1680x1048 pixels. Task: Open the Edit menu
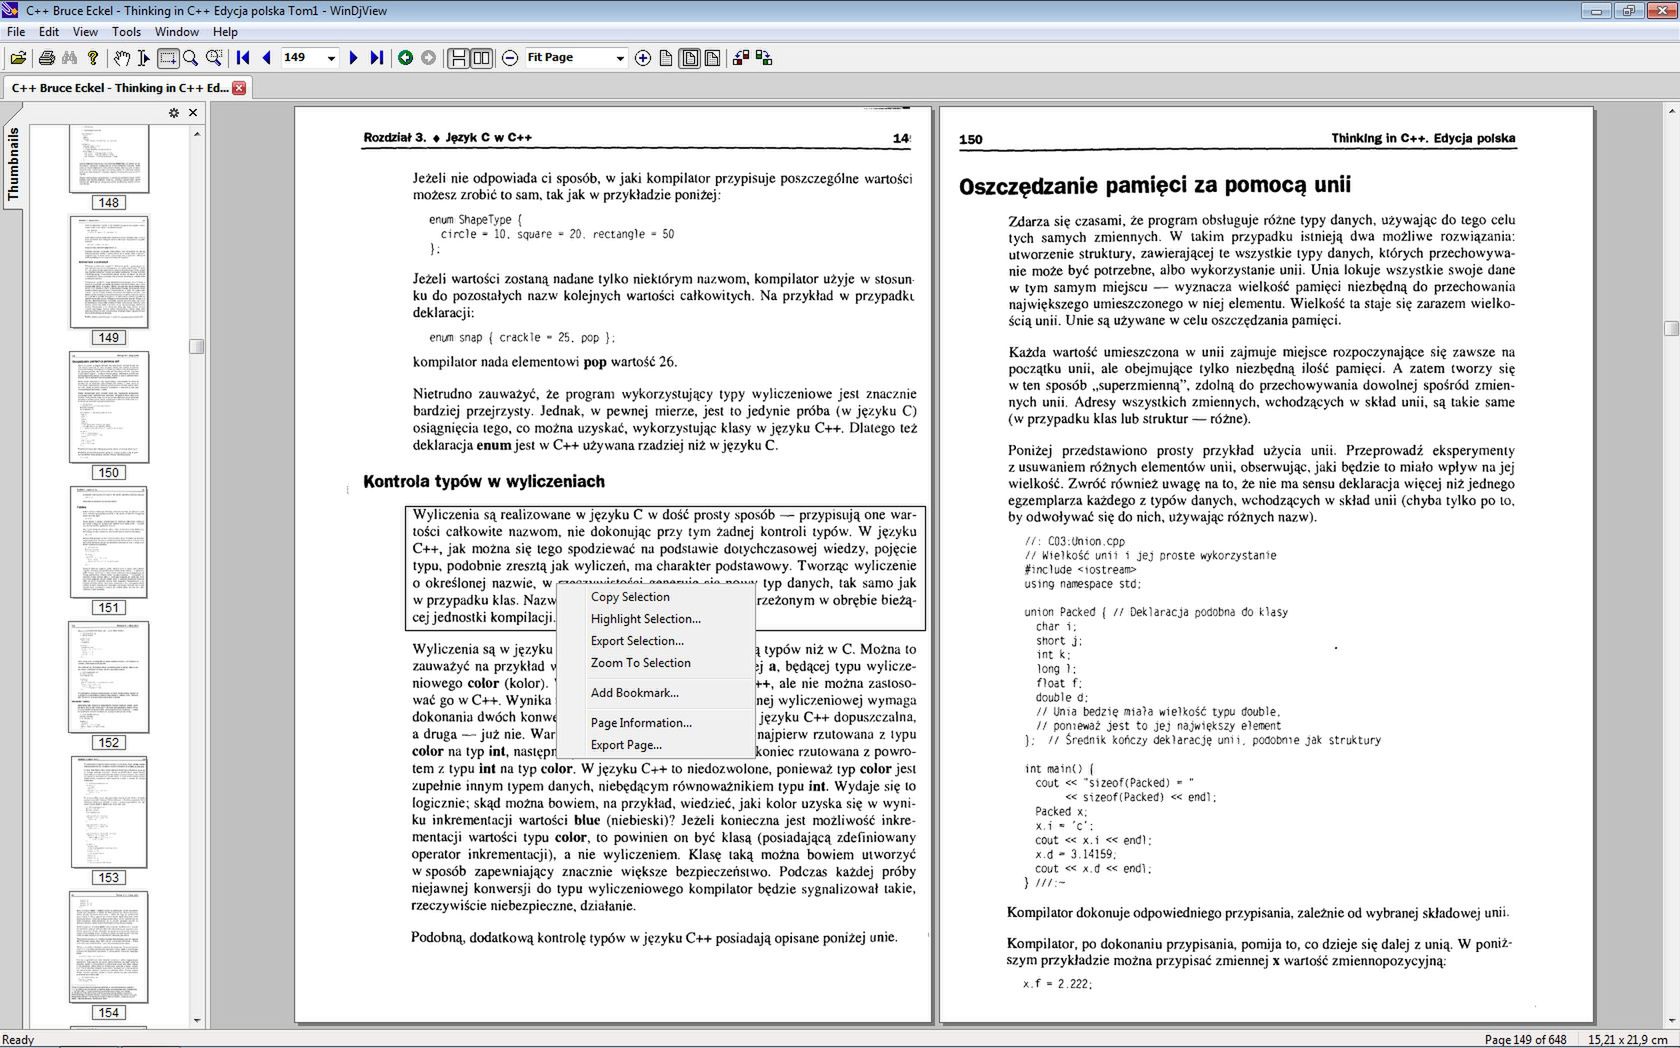click(49, 32)
